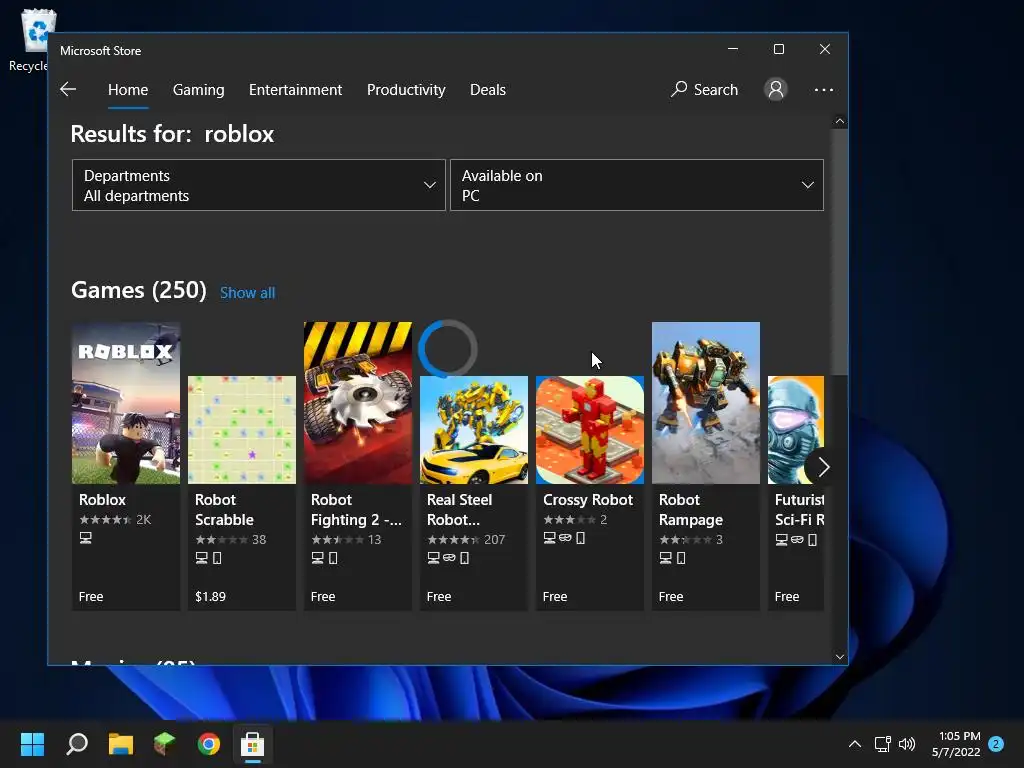Screen dimensions: 1024x768
Task: Close the Microsoft Store window
Action: pos(825,49)
